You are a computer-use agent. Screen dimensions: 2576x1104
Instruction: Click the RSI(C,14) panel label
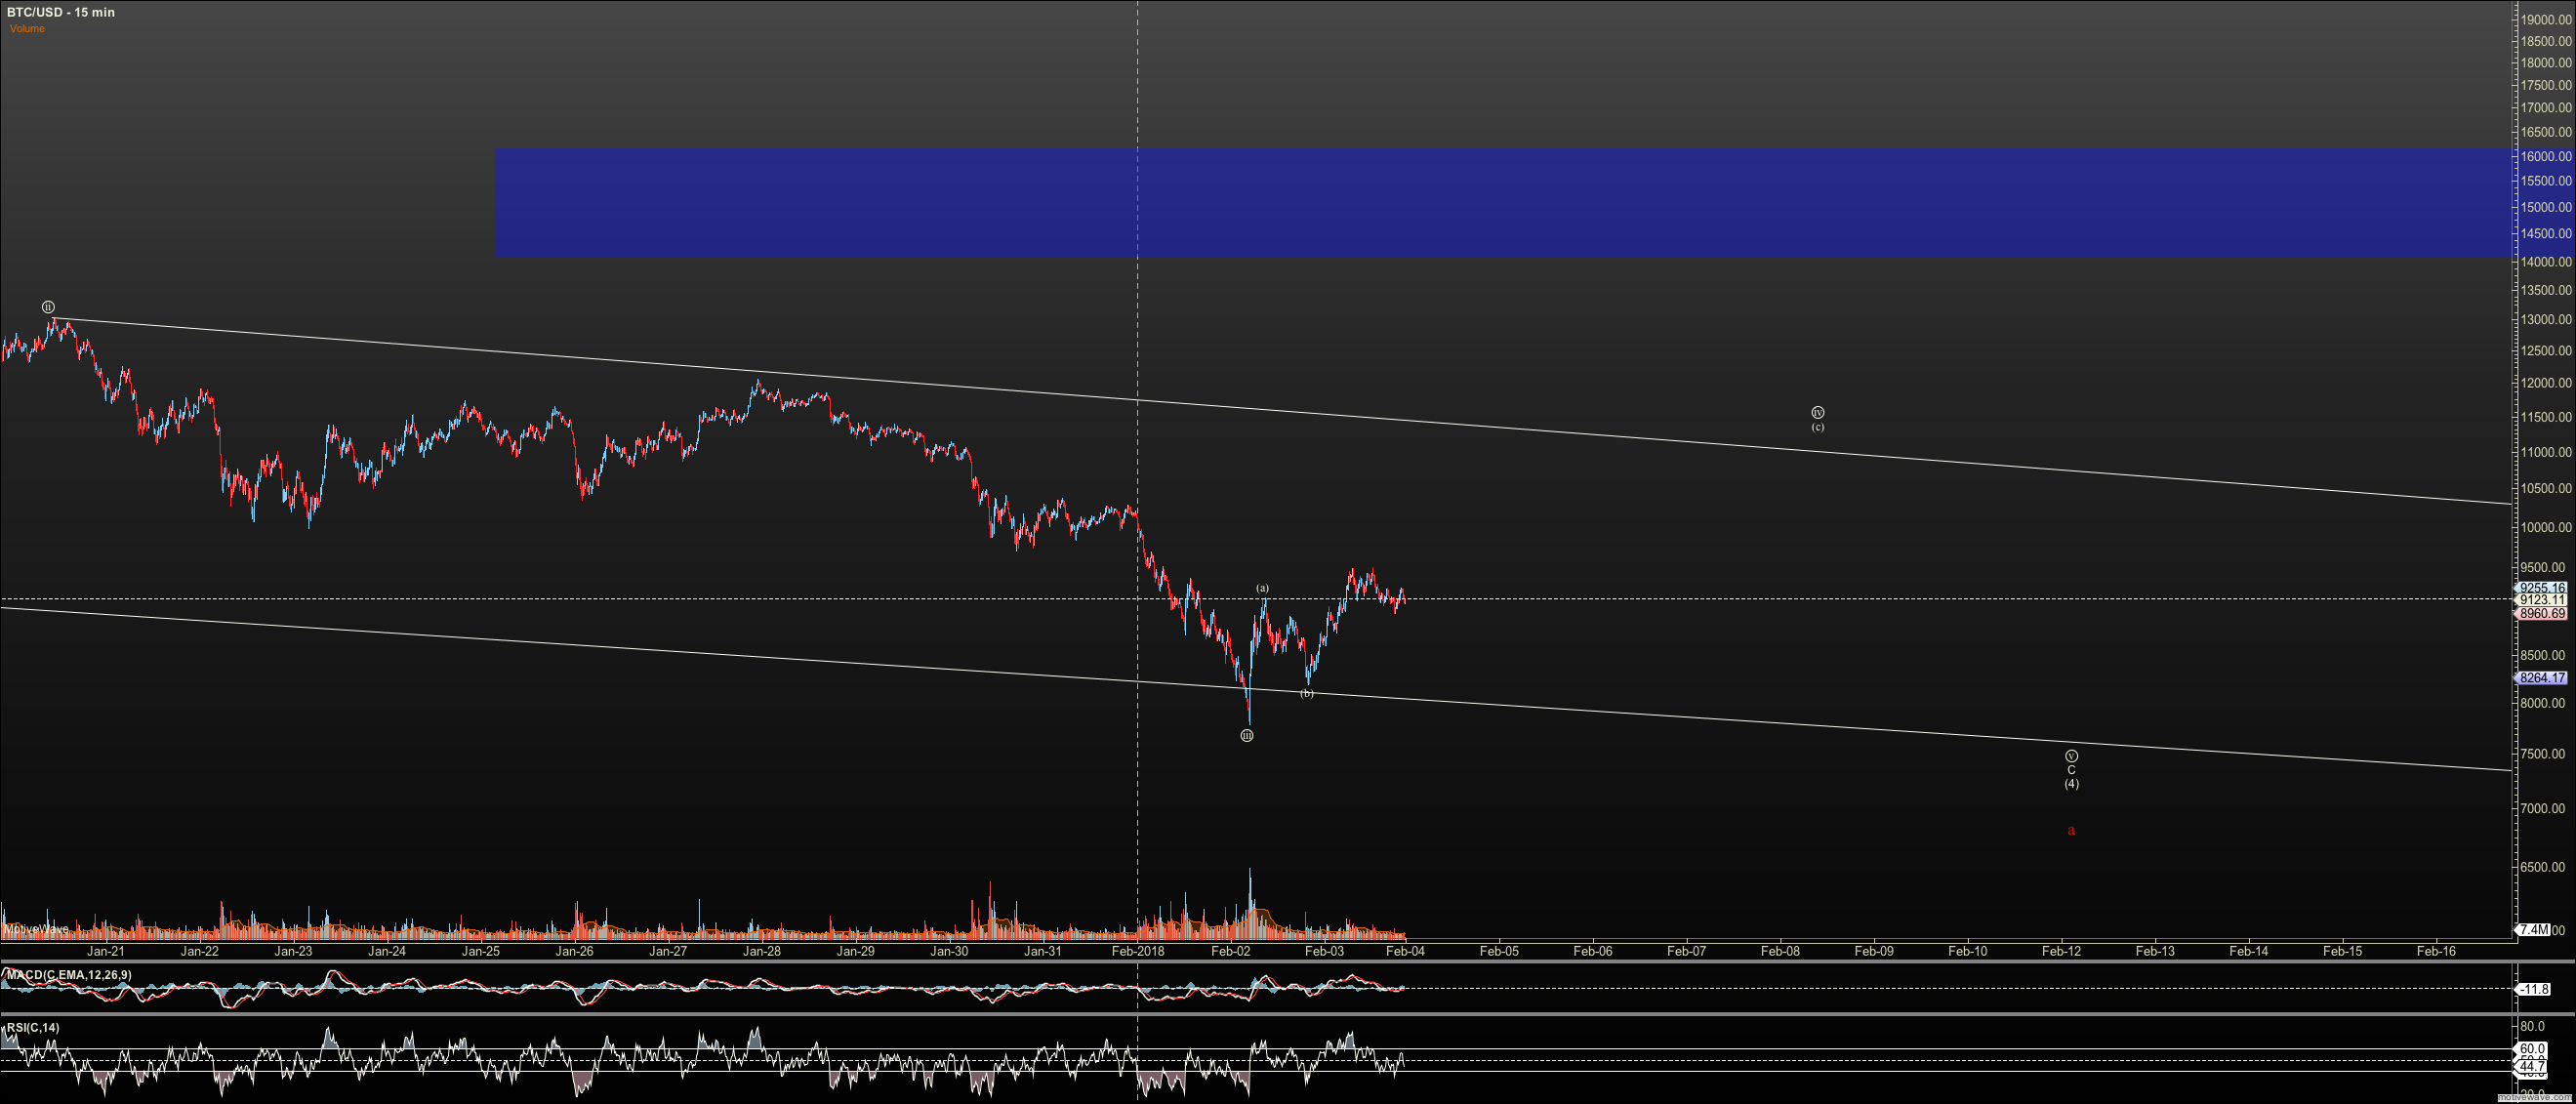(32, 1029)
